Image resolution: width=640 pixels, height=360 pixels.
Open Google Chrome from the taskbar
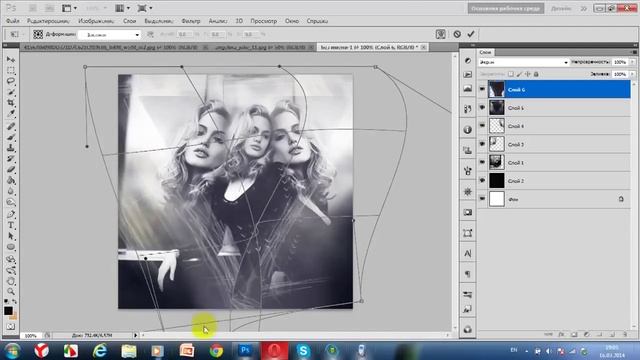[216, 351]
